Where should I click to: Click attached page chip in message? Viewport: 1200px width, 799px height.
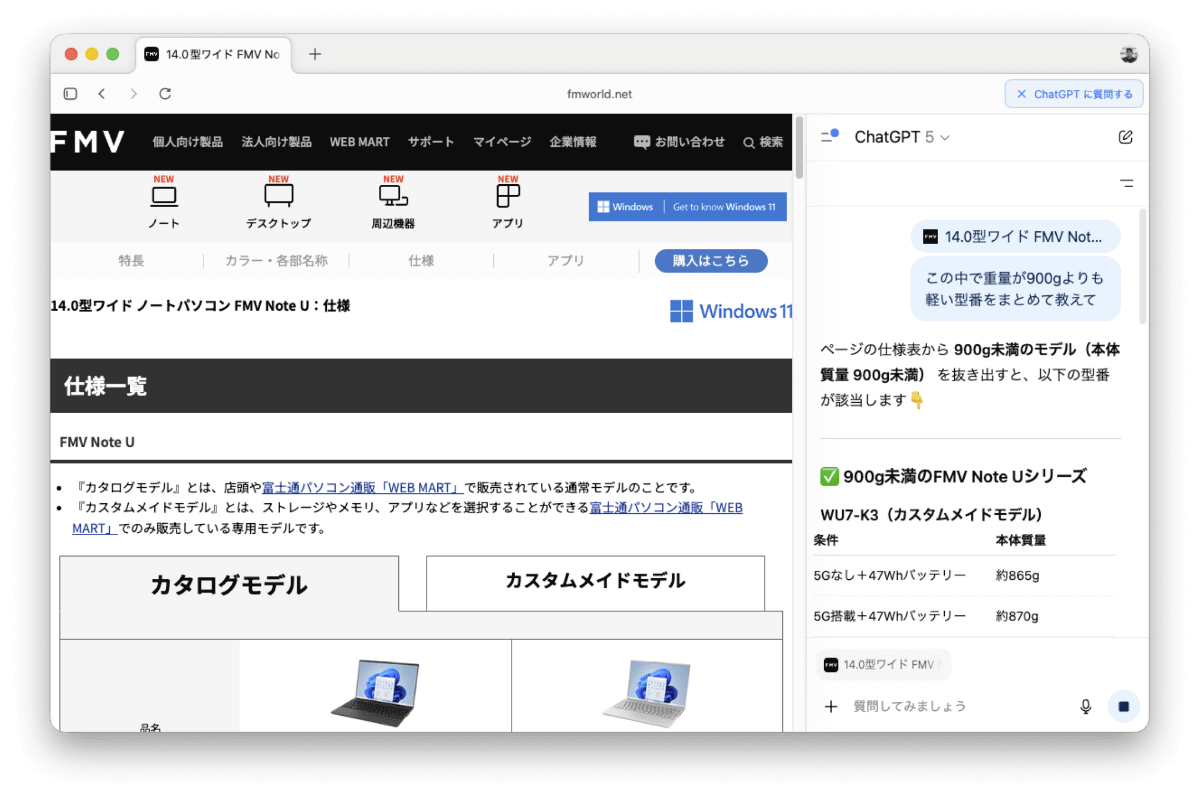(x=1015, y=237)
